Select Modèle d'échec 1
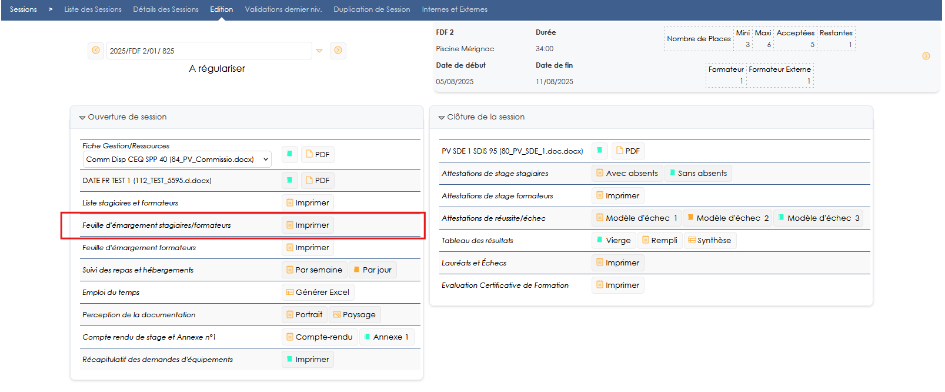This screenshot has width=945, height=392. (636, 218)
